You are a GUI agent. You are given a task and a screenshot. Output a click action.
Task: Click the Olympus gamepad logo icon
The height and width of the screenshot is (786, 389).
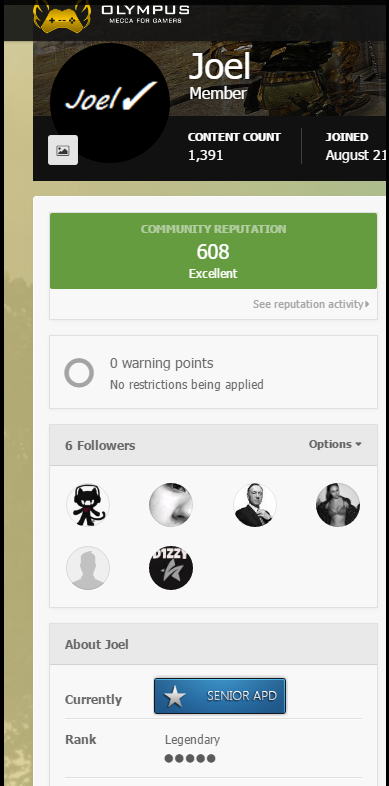(62, 16)
